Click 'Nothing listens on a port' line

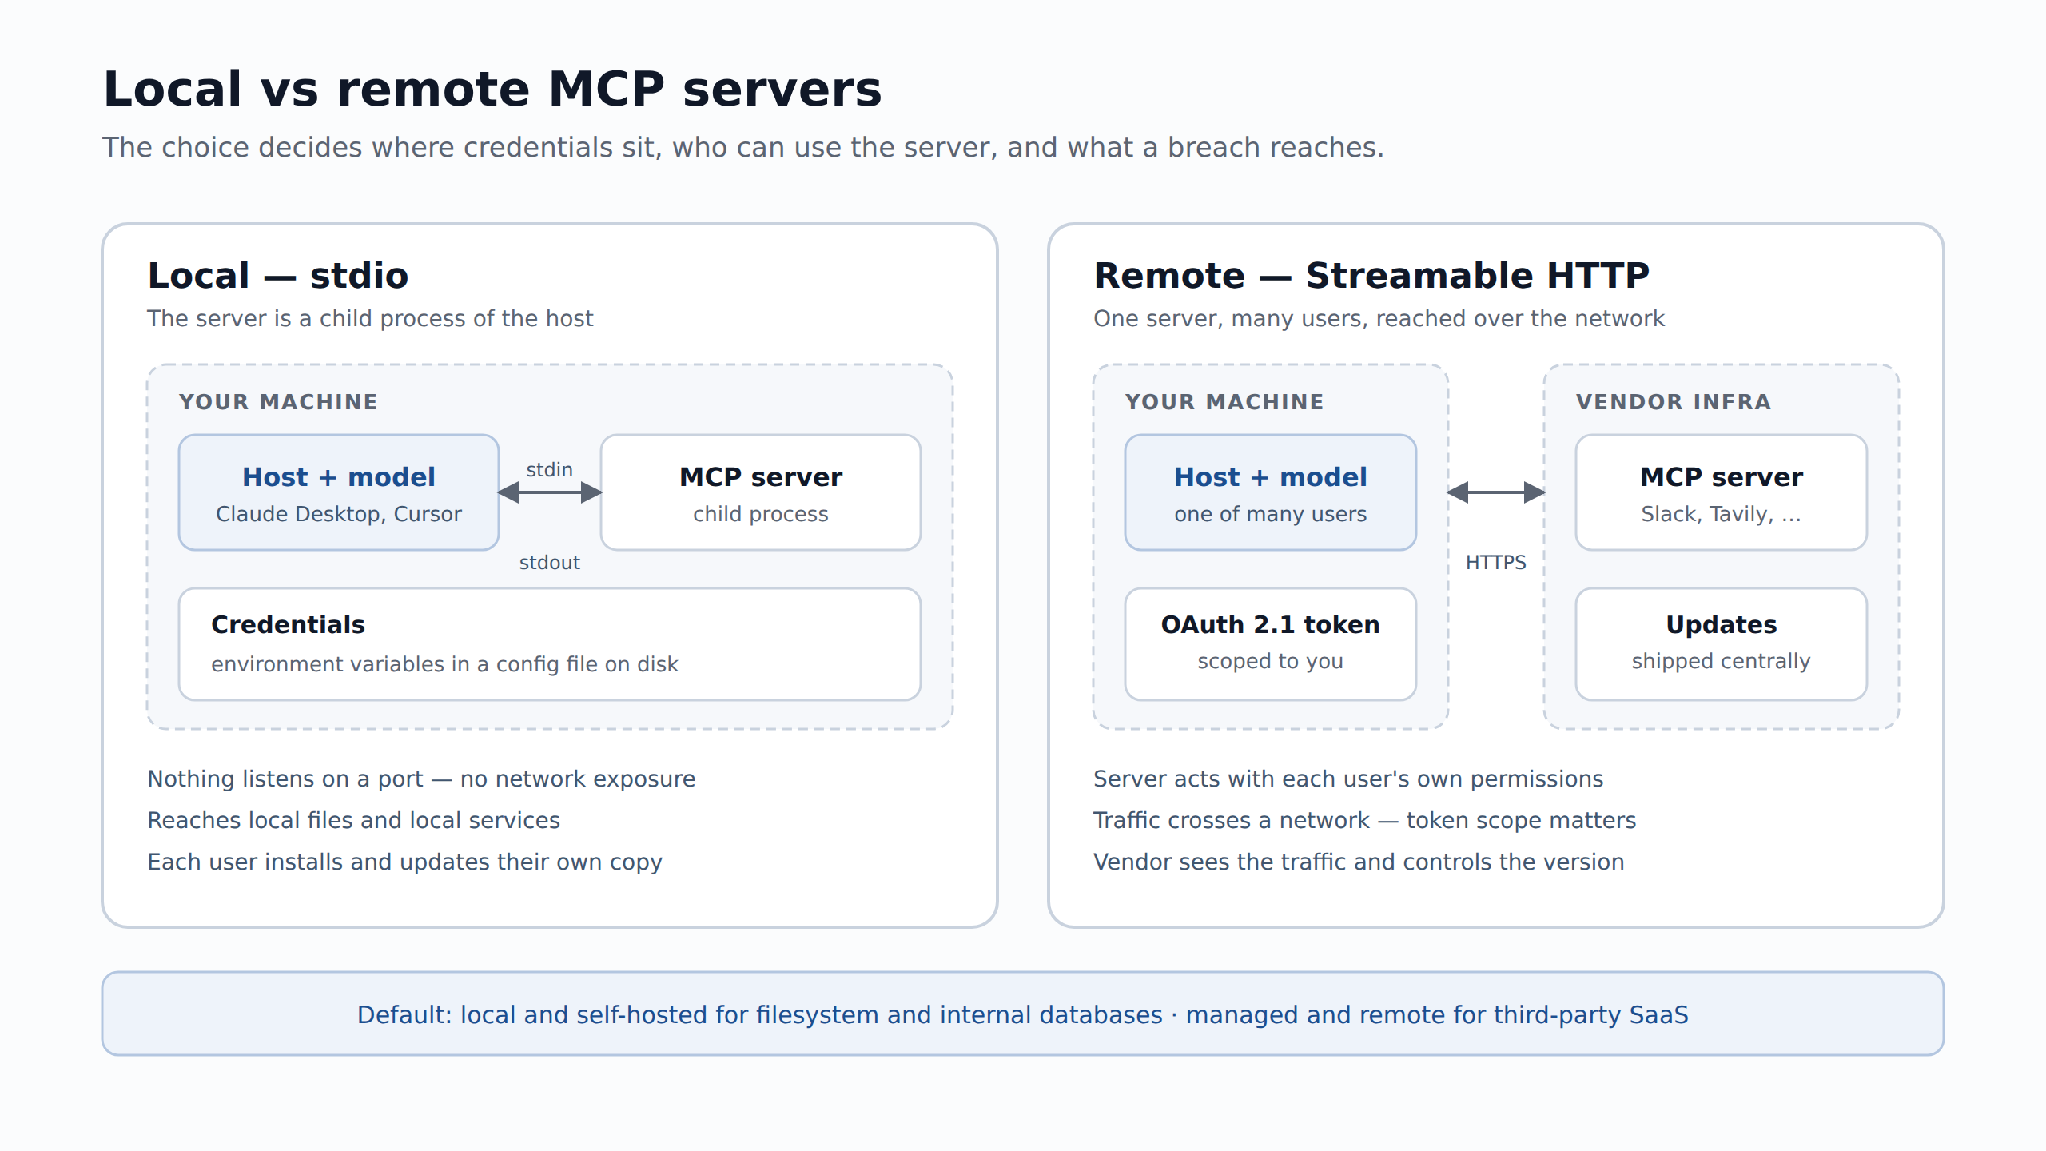pos(421,779)
